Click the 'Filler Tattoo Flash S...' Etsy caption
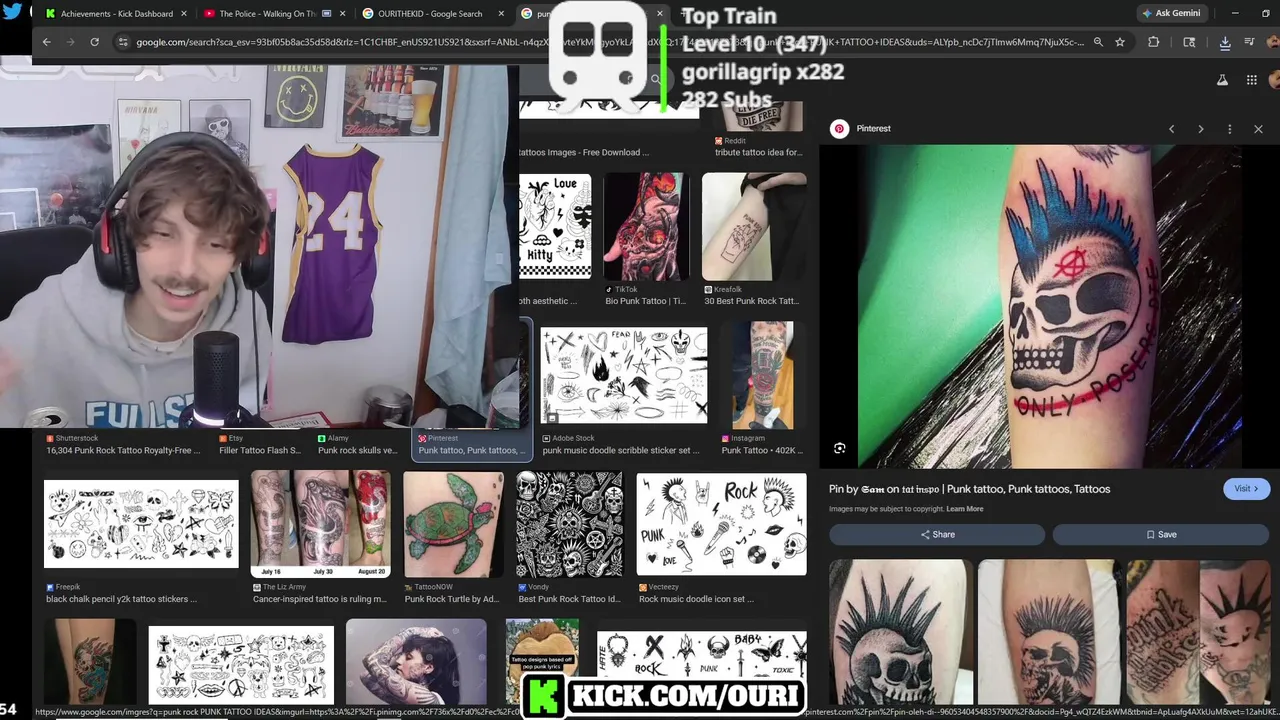This screenshot has height=720, width=1280. (x=260, y=451)
